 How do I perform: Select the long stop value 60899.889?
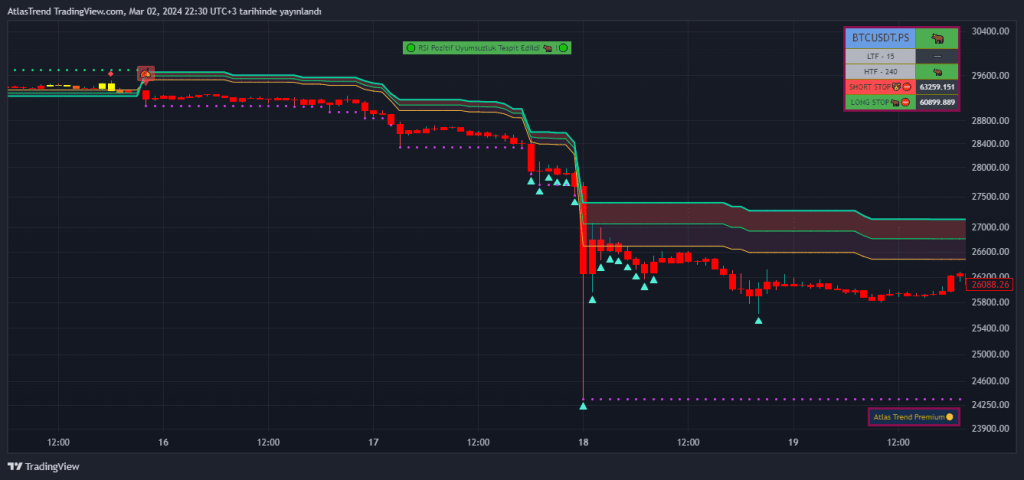click(x=936, y=103)
